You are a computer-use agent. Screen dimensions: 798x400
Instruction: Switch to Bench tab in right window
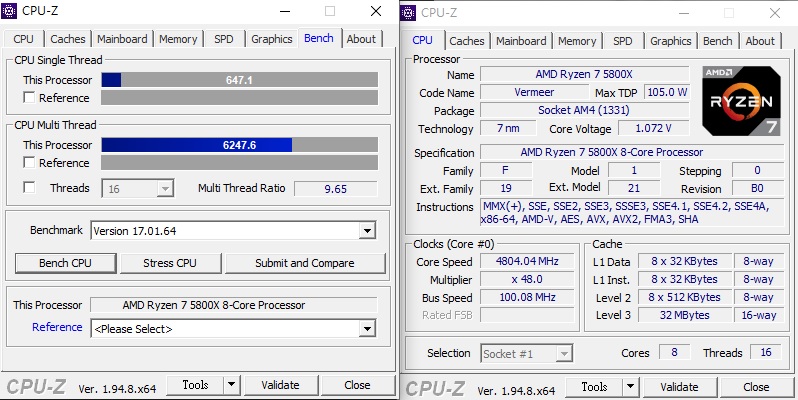tap(718, 41)
